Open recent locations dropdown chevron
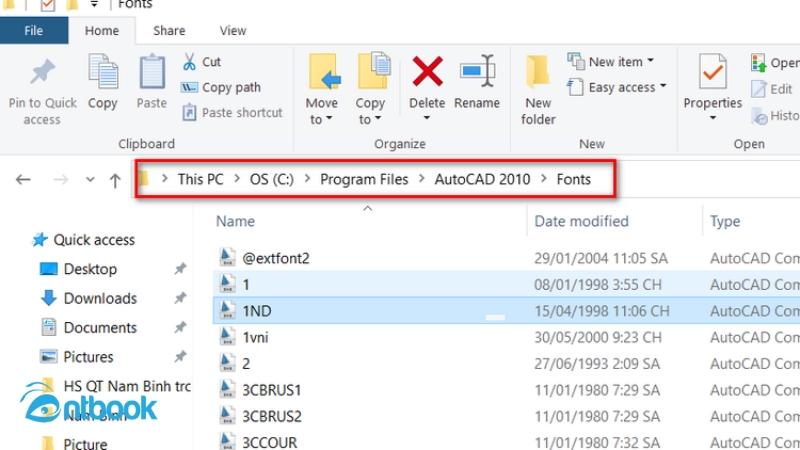This screenshot has height=450, width=800. click(90, 180)
